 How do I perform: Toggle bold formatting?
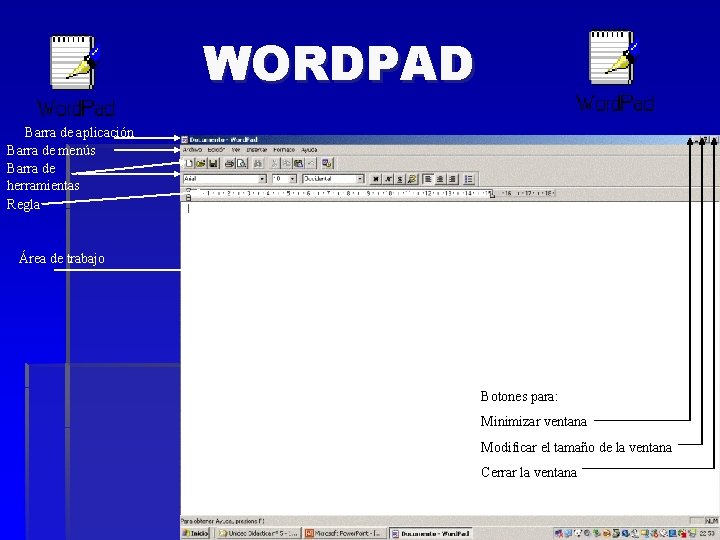click(x=376, y=179)
